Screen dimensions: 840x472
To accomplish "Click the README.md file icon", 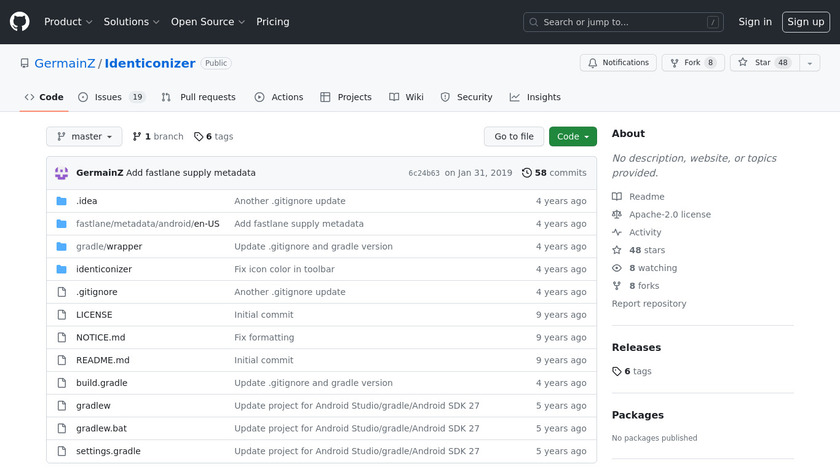I will click(62, 360).
